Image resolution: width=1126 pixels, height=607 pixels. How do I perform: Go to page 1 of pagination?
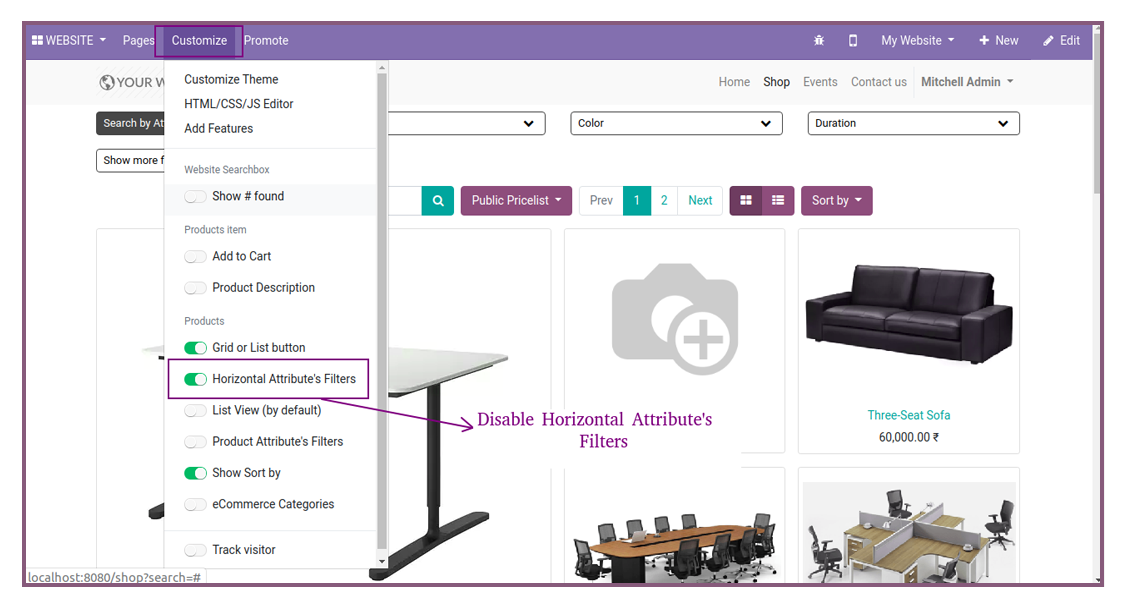tap(637, 200)
